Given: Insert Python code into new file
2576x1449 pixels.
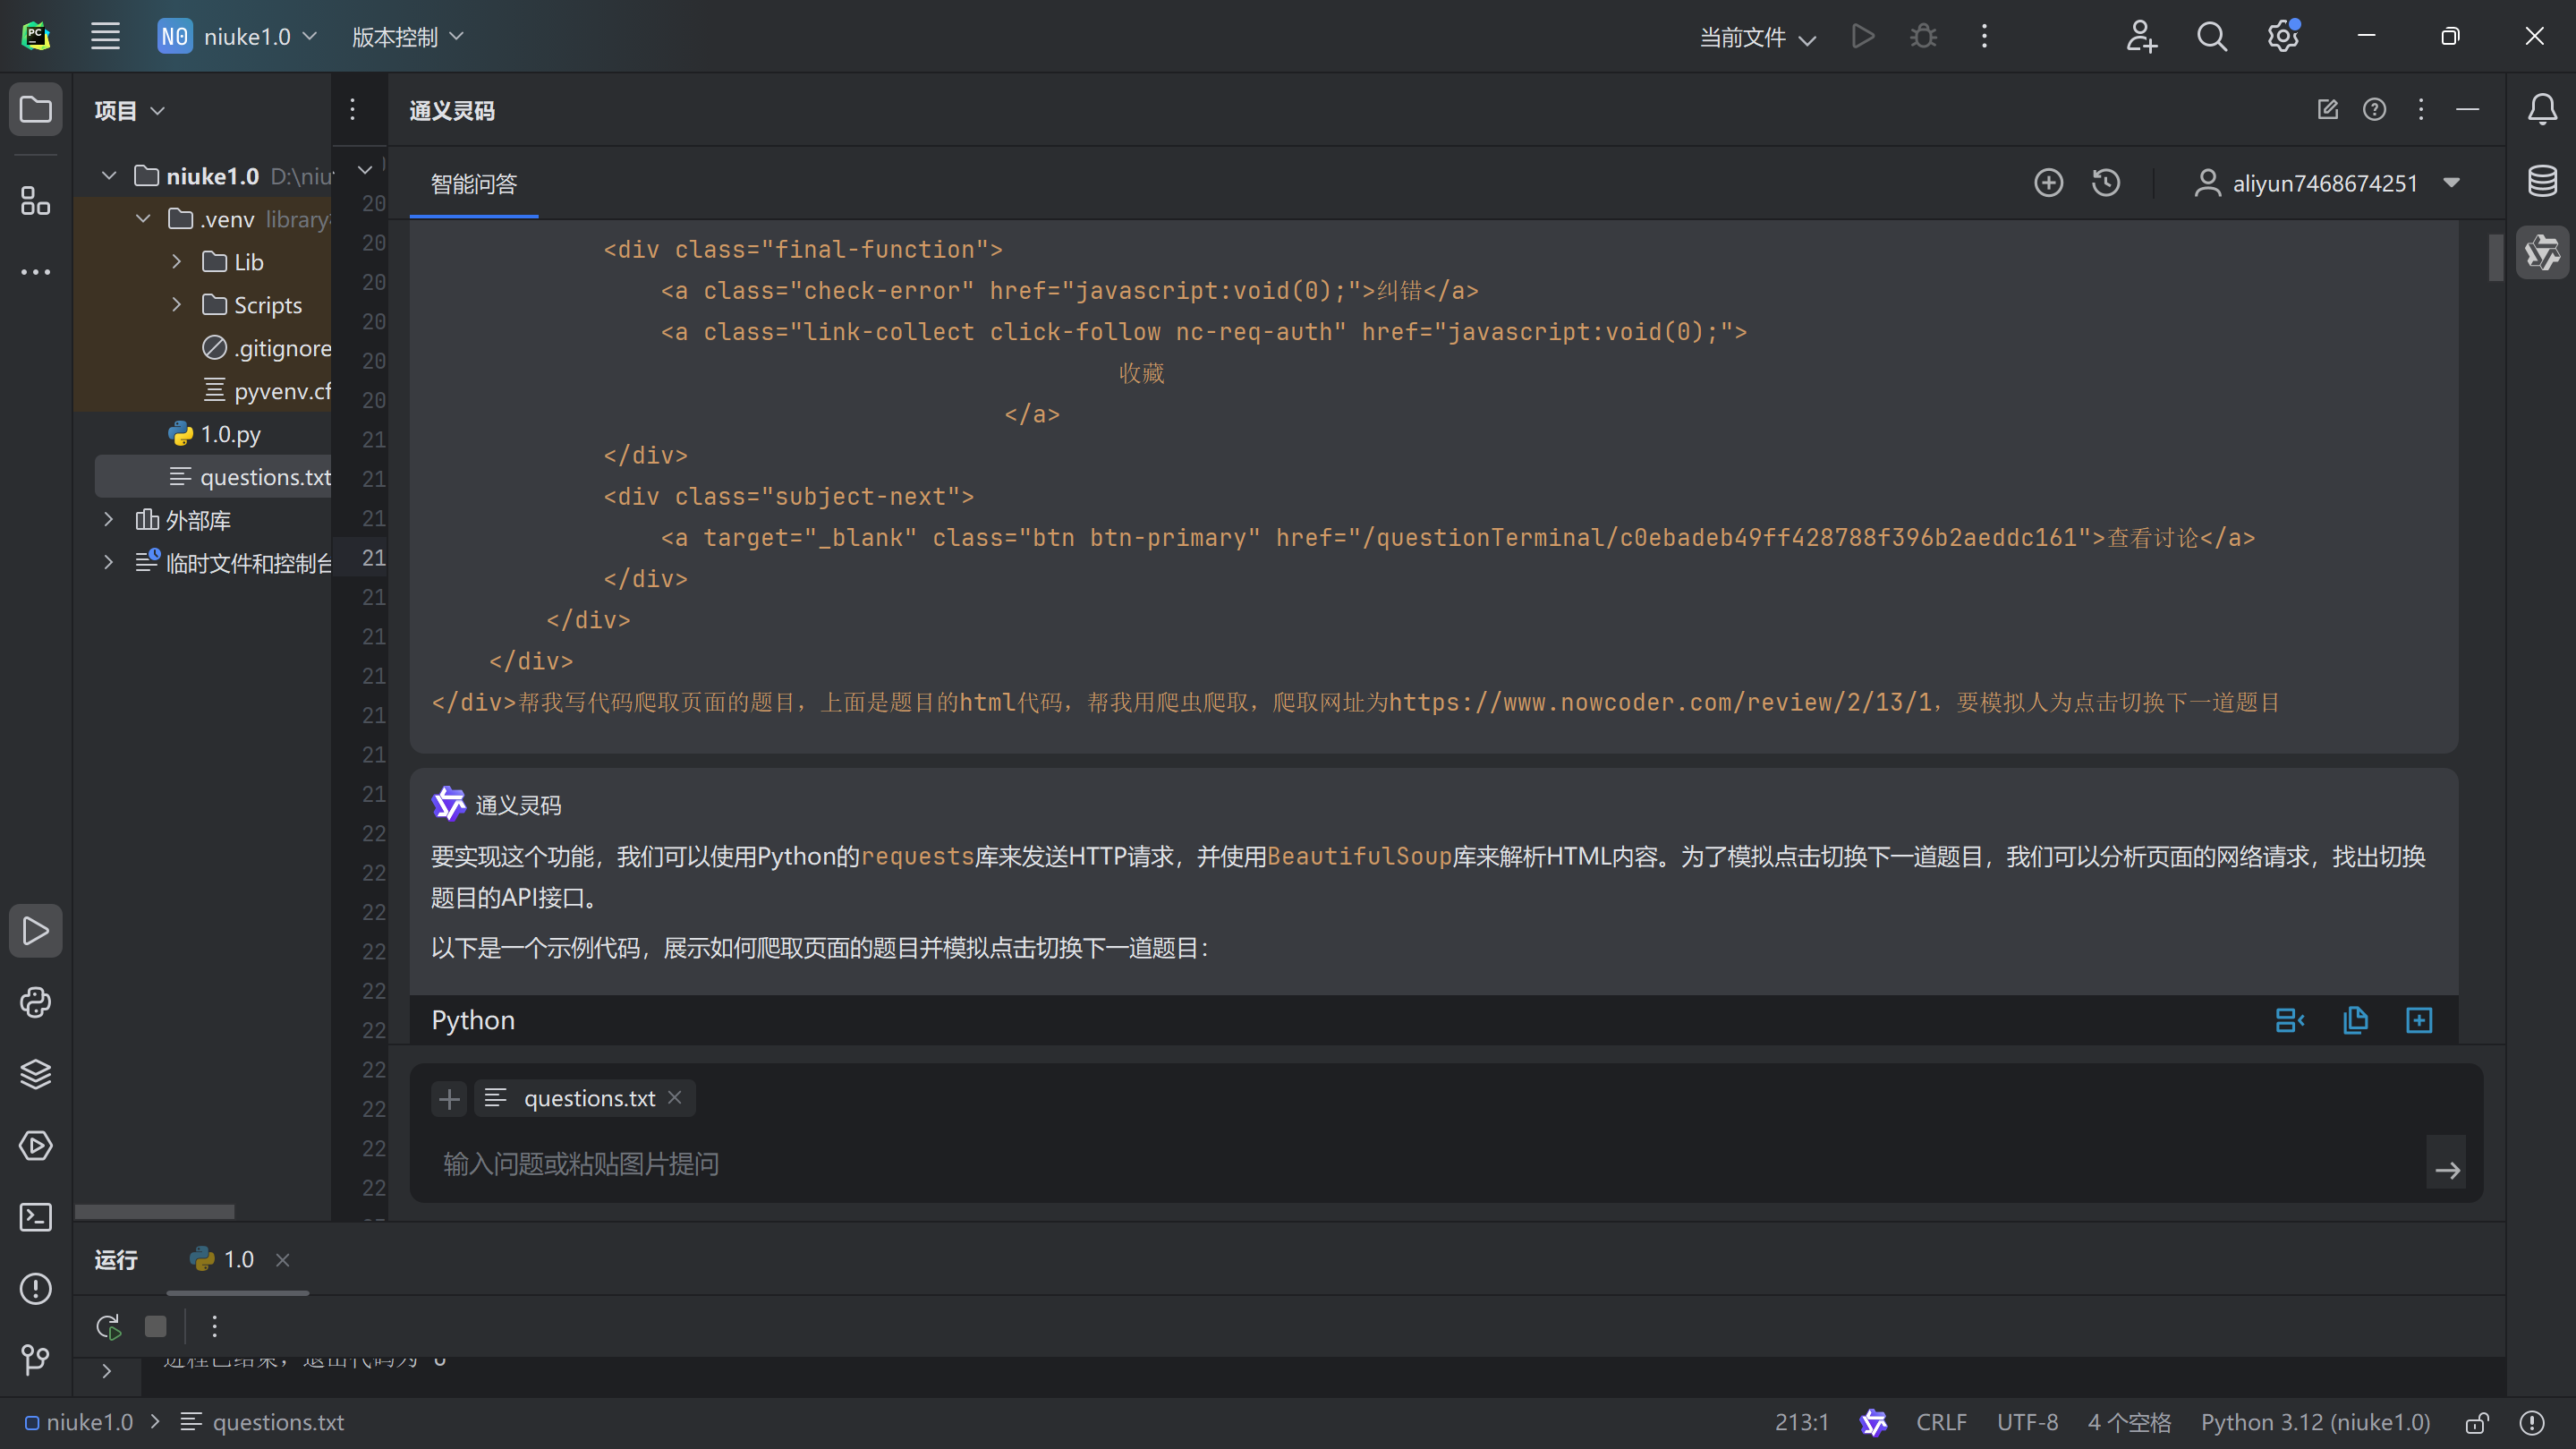Looking at the screenshot, I should pos(2419,1020).
